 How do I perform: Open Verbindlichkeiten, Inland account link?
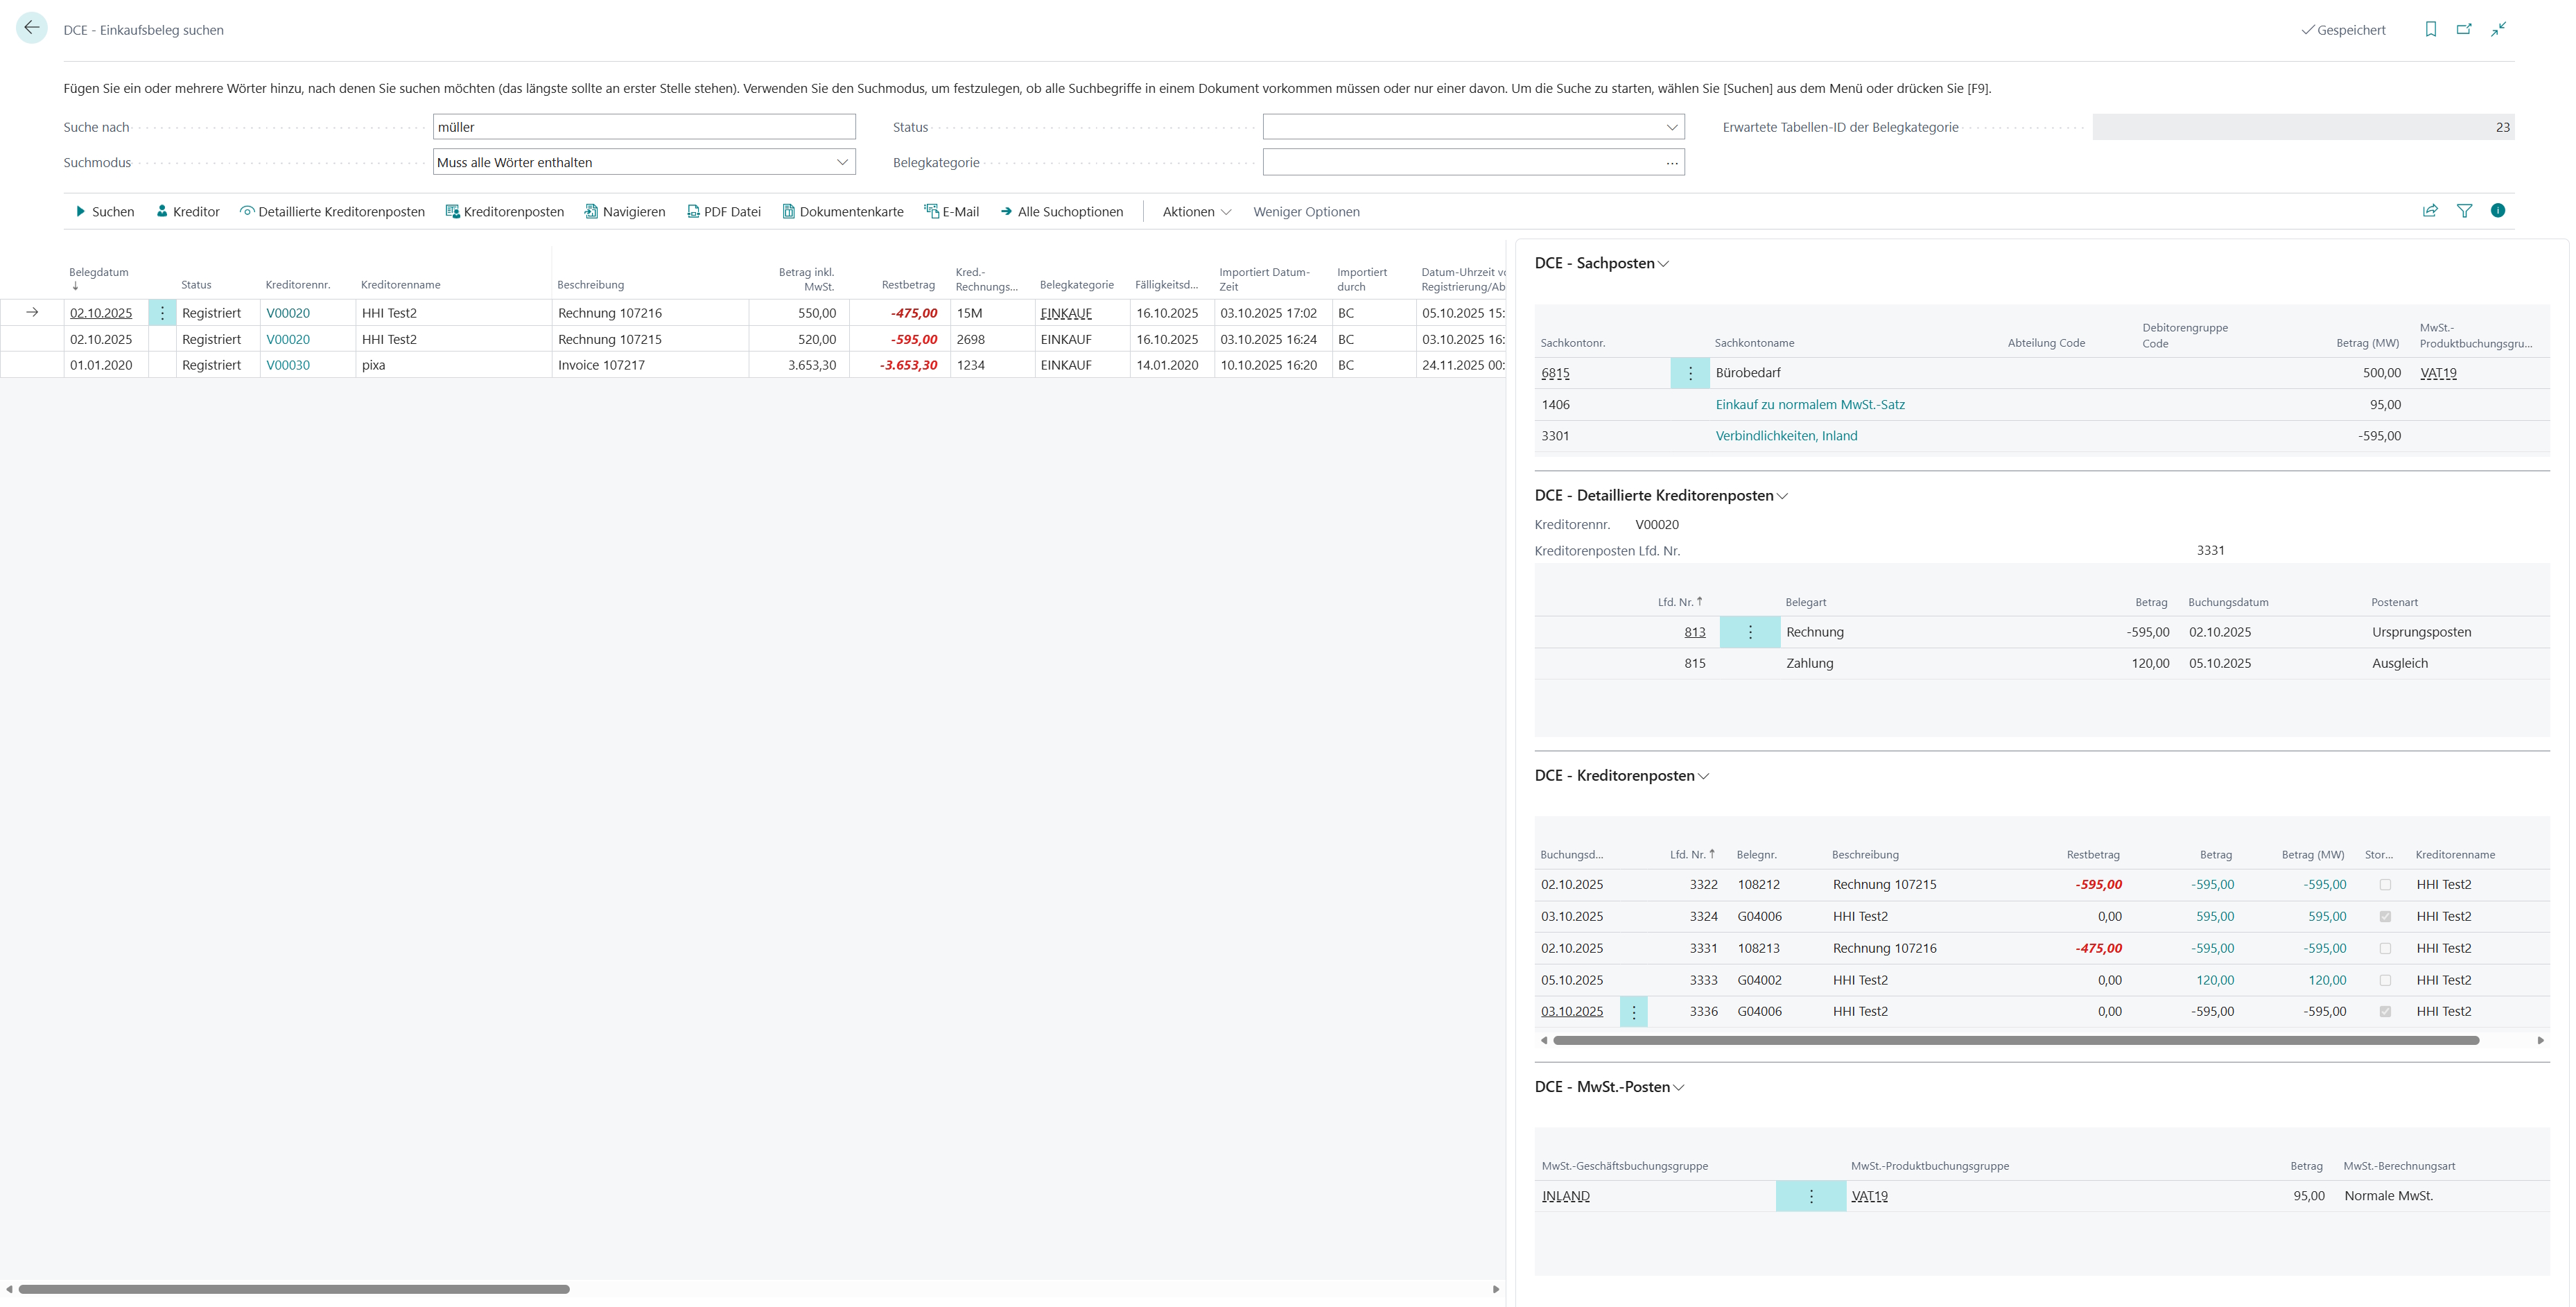click(x=1786, y=436)
